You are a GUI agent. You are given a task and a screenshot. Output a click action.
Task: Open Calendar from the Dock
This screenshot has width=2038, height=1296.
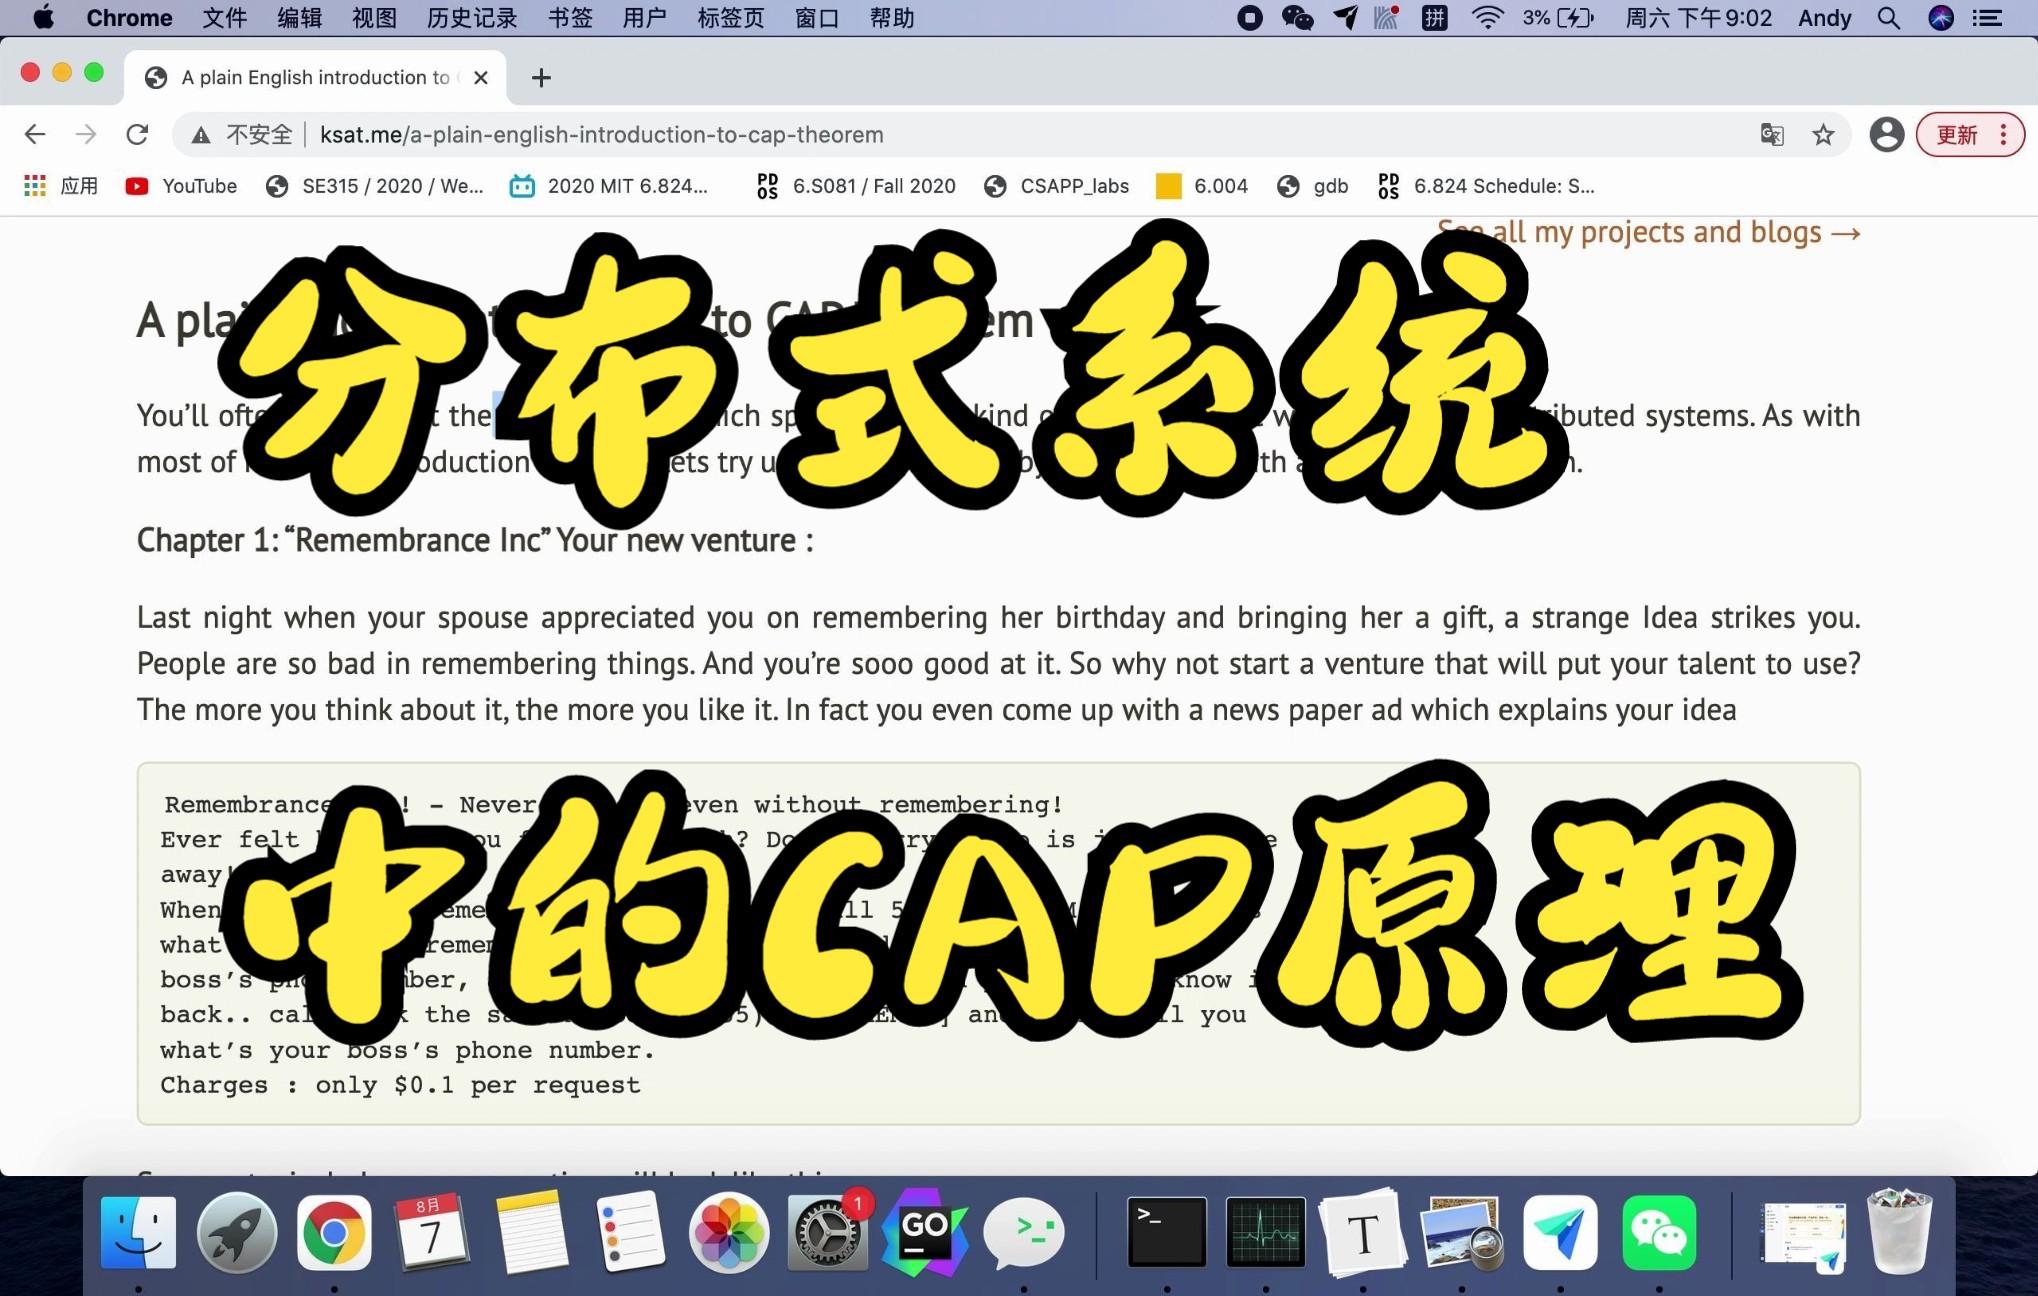pos(432,1232)
